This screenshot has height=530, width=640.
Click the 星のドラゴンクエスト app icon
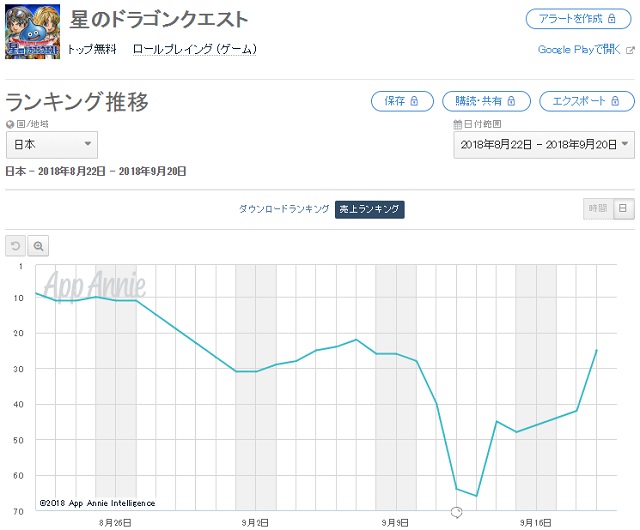pos(32,30)
